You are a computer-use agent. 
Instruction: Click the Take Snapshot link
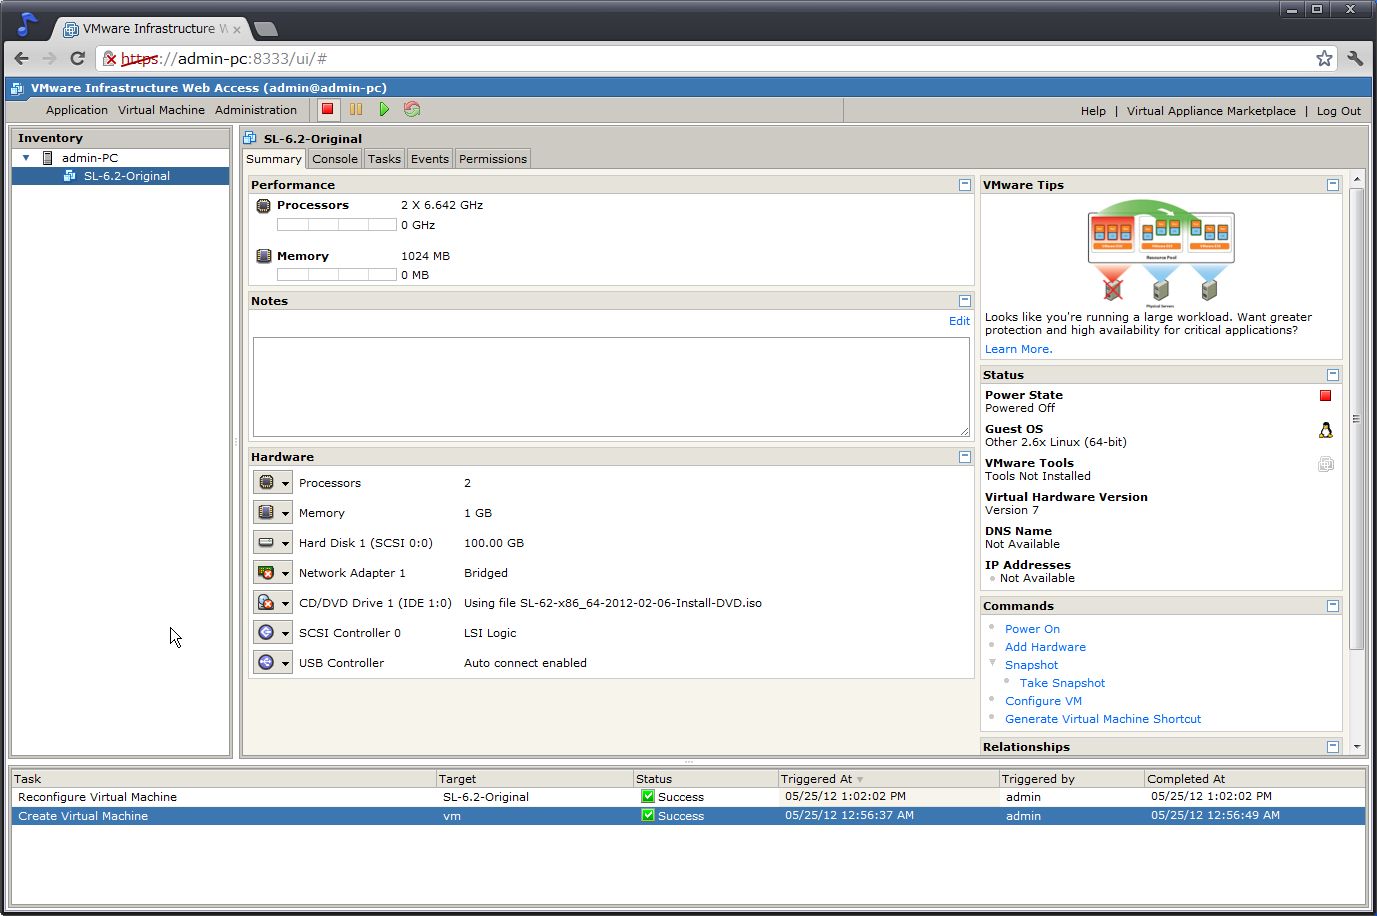[1062, 683]
